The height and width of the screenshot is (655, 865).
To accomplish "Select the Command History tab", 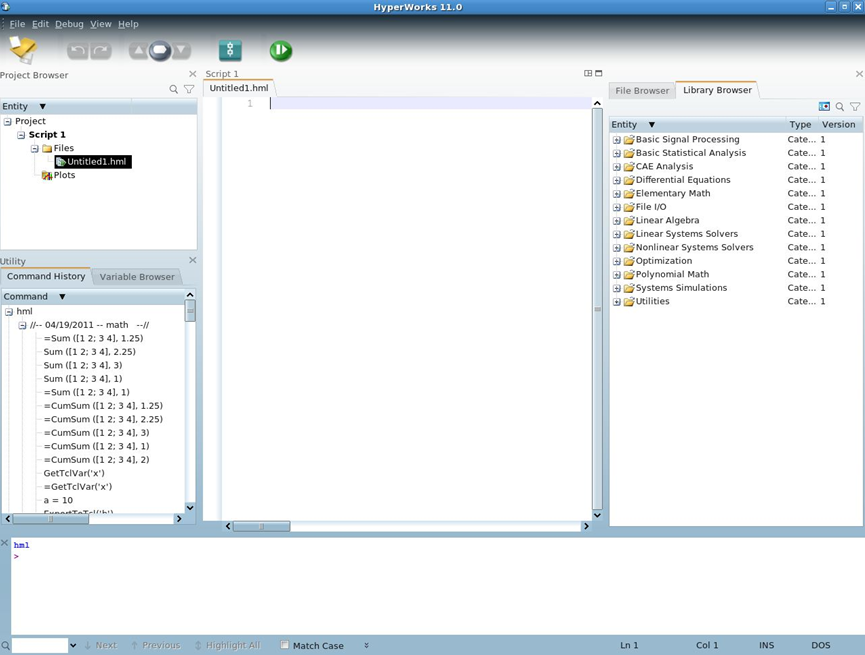I will pos(46,276).
